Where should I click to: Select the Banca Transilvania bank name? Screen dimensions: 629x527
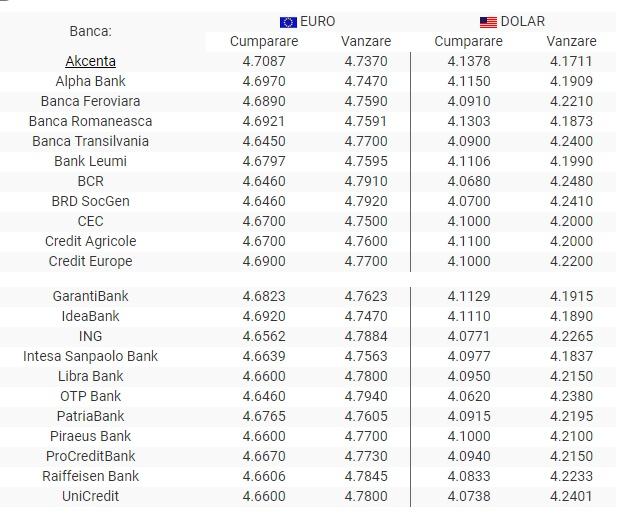(x=90, y=141)
